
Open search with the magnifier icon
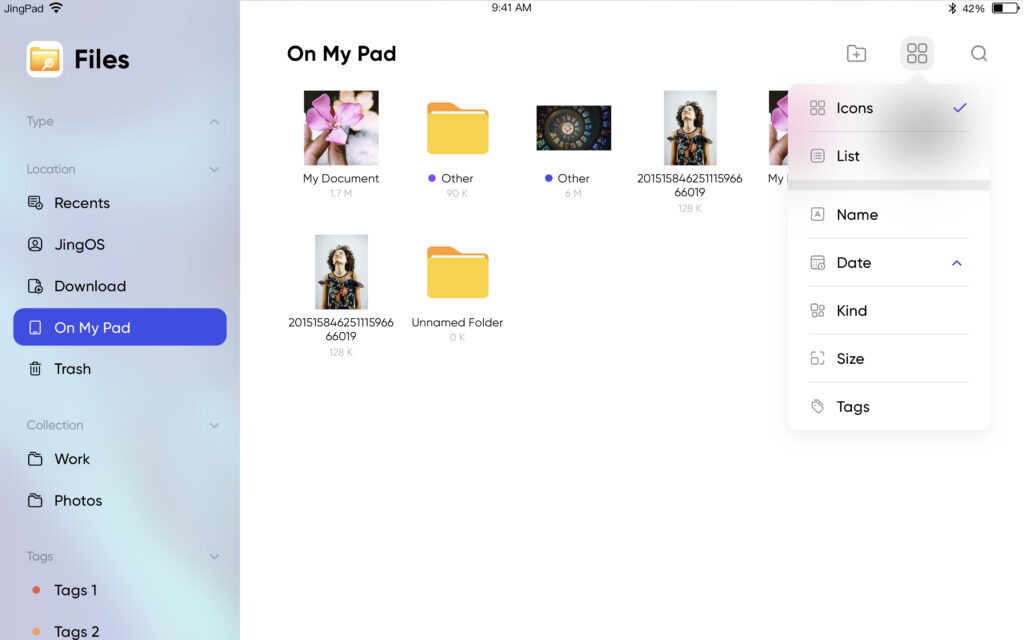[979, 54]
